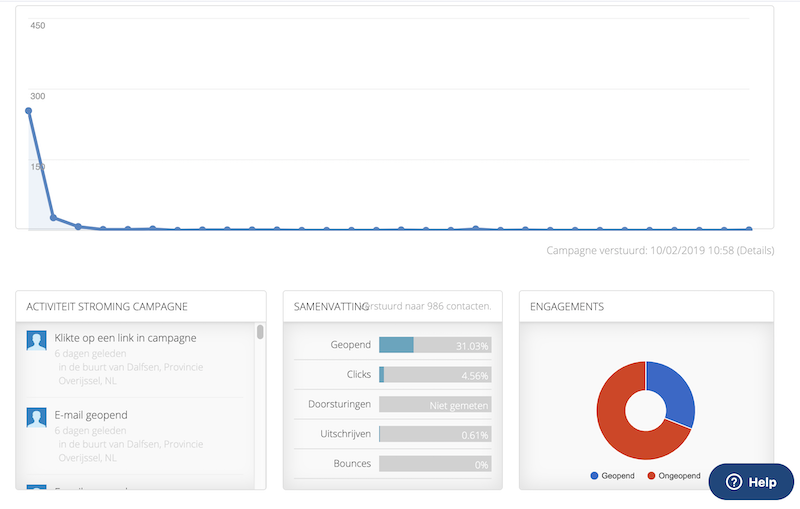The width and height of the screenshot is (800, 509).
Task: Click the first data point on line chart
Action: click(x=28, y=111)
